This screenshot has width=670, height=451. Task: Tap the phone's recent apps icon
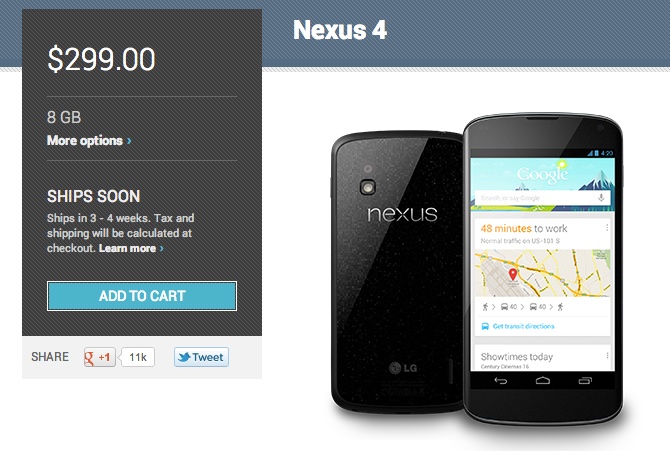click(585, 380)
